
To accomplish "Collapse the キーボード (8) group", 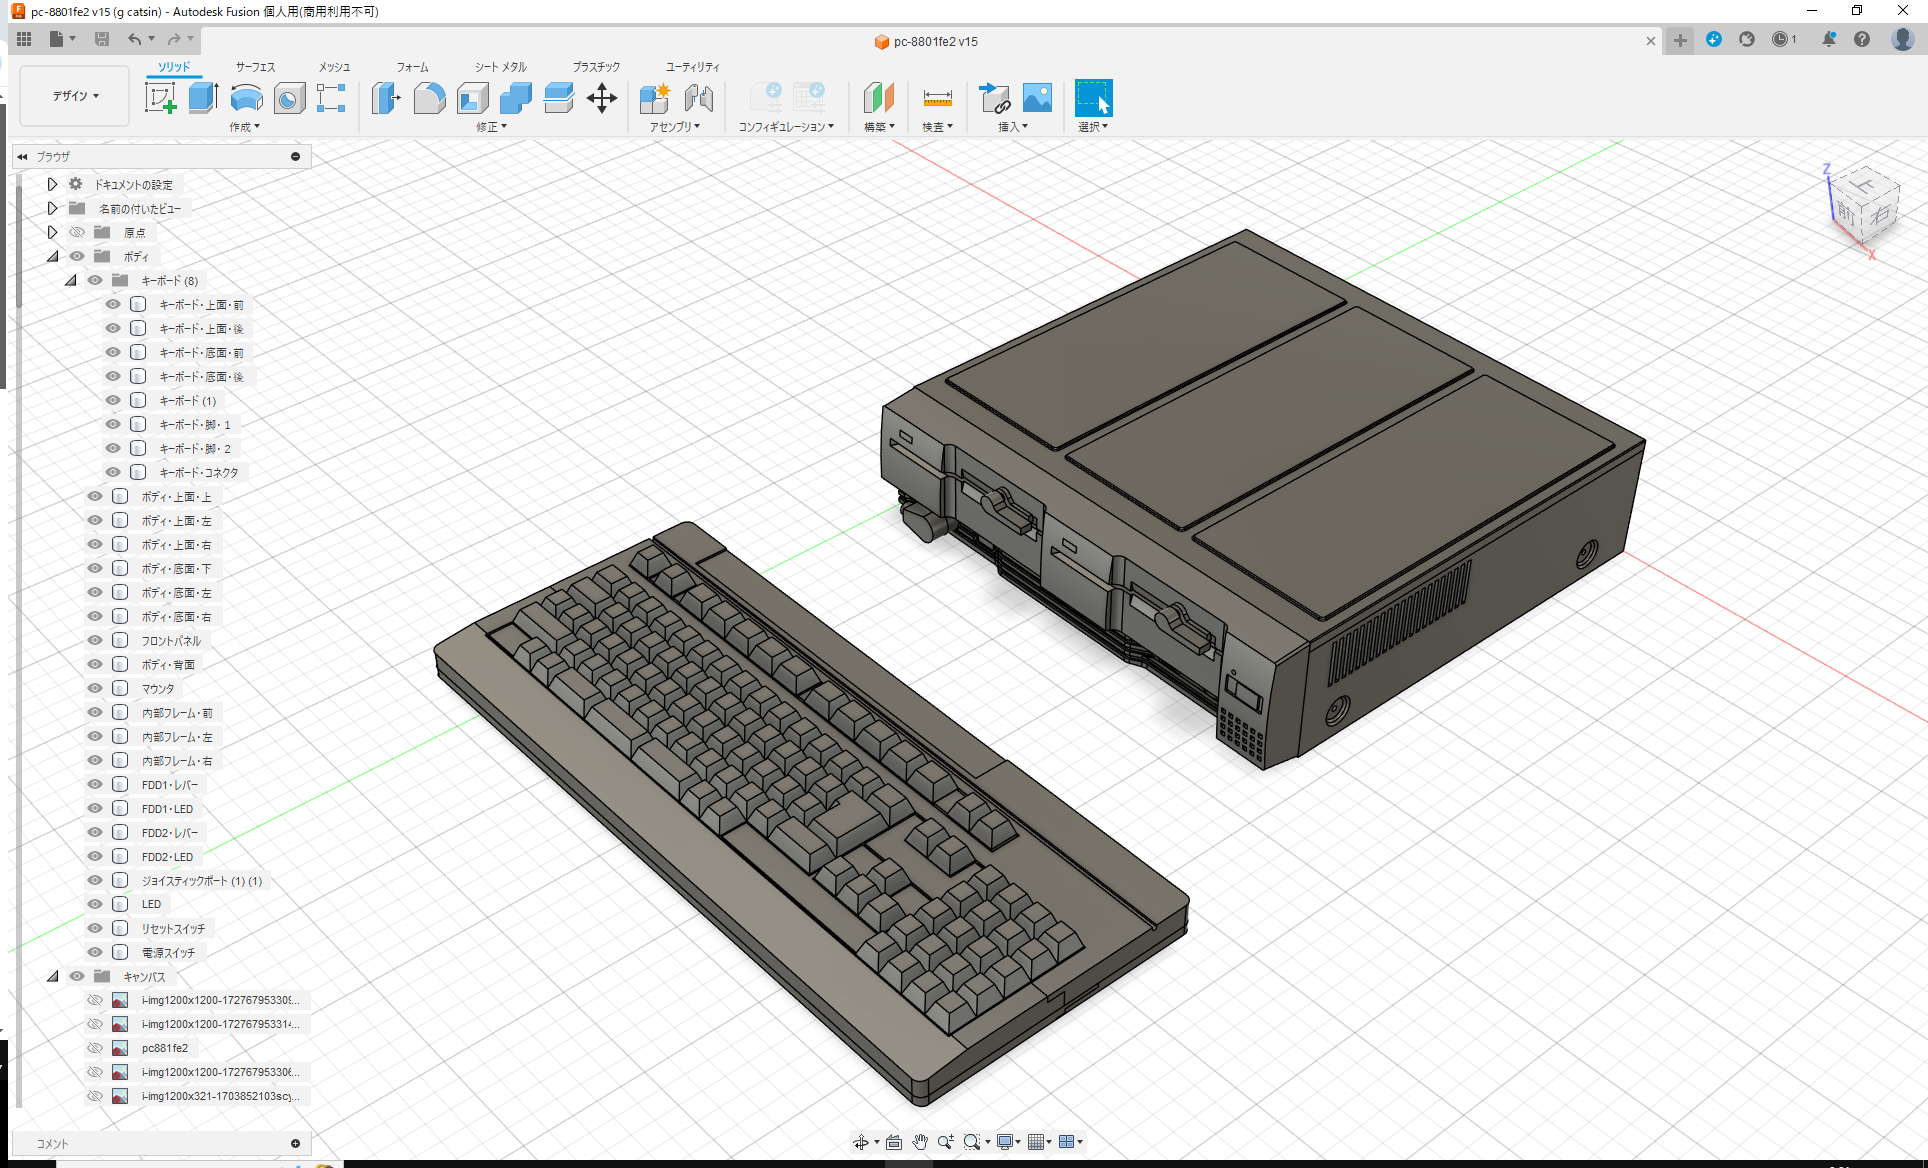I will pos(70,280).
